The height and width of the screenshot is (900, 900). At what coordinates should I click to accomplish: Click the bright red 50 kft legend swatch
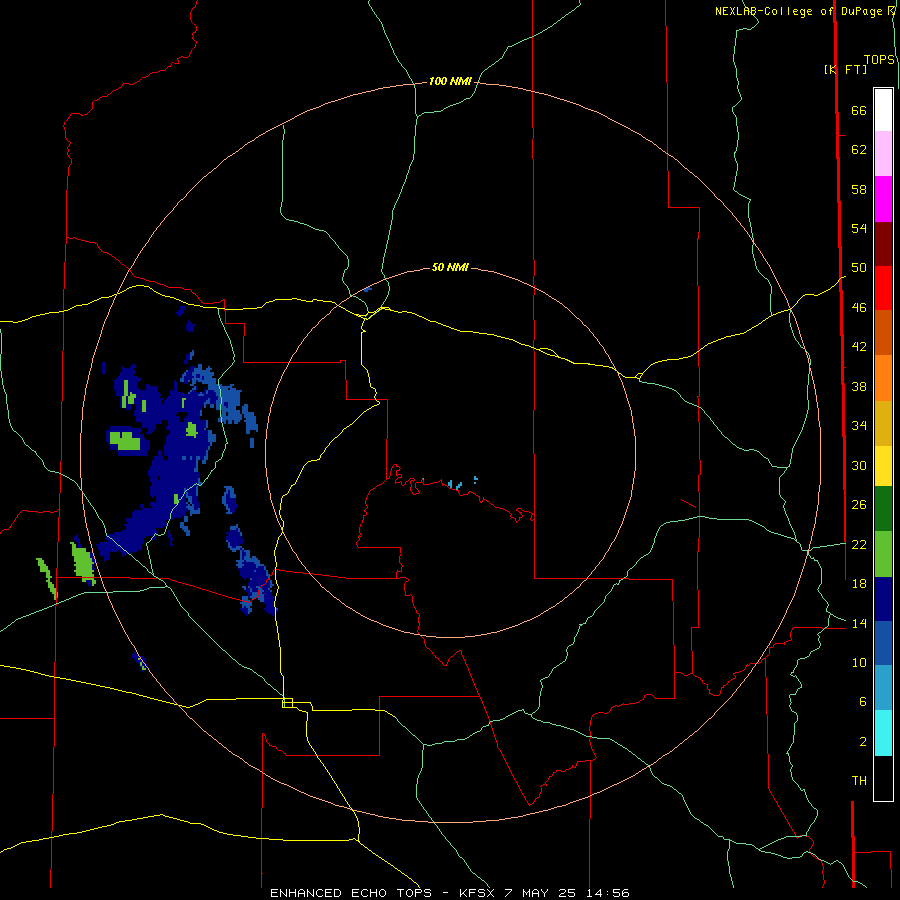pyautogui.click(x=883, y=288)
